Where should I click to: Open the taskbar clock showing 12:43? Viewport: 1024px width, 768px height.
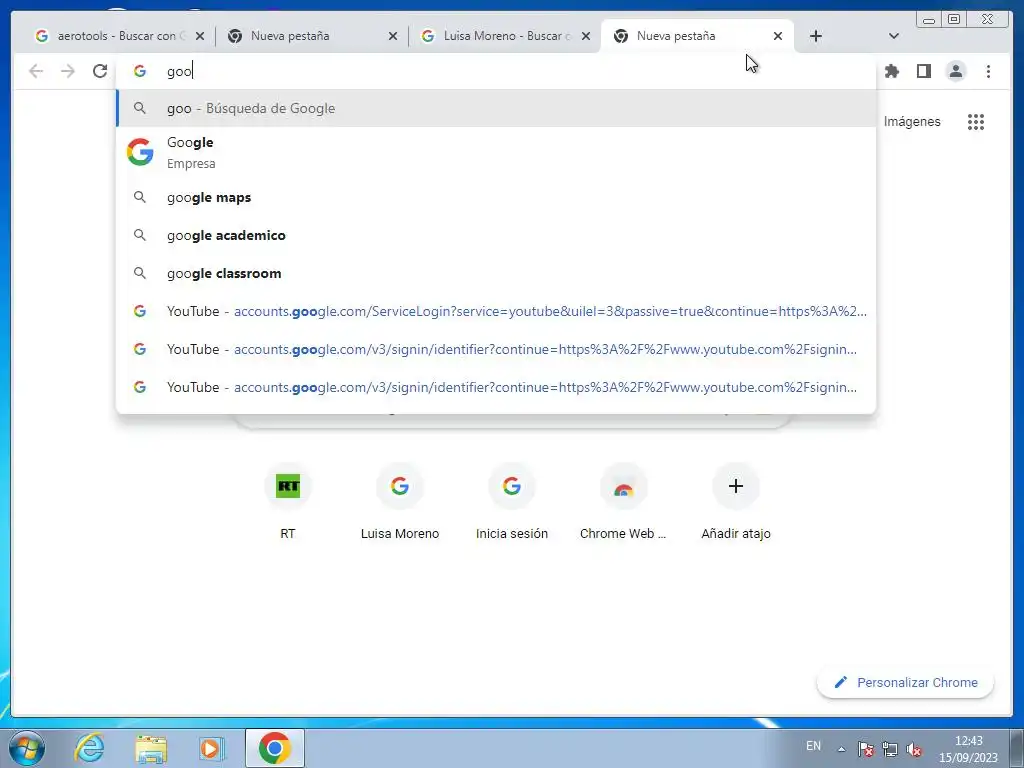coord(968,749)
